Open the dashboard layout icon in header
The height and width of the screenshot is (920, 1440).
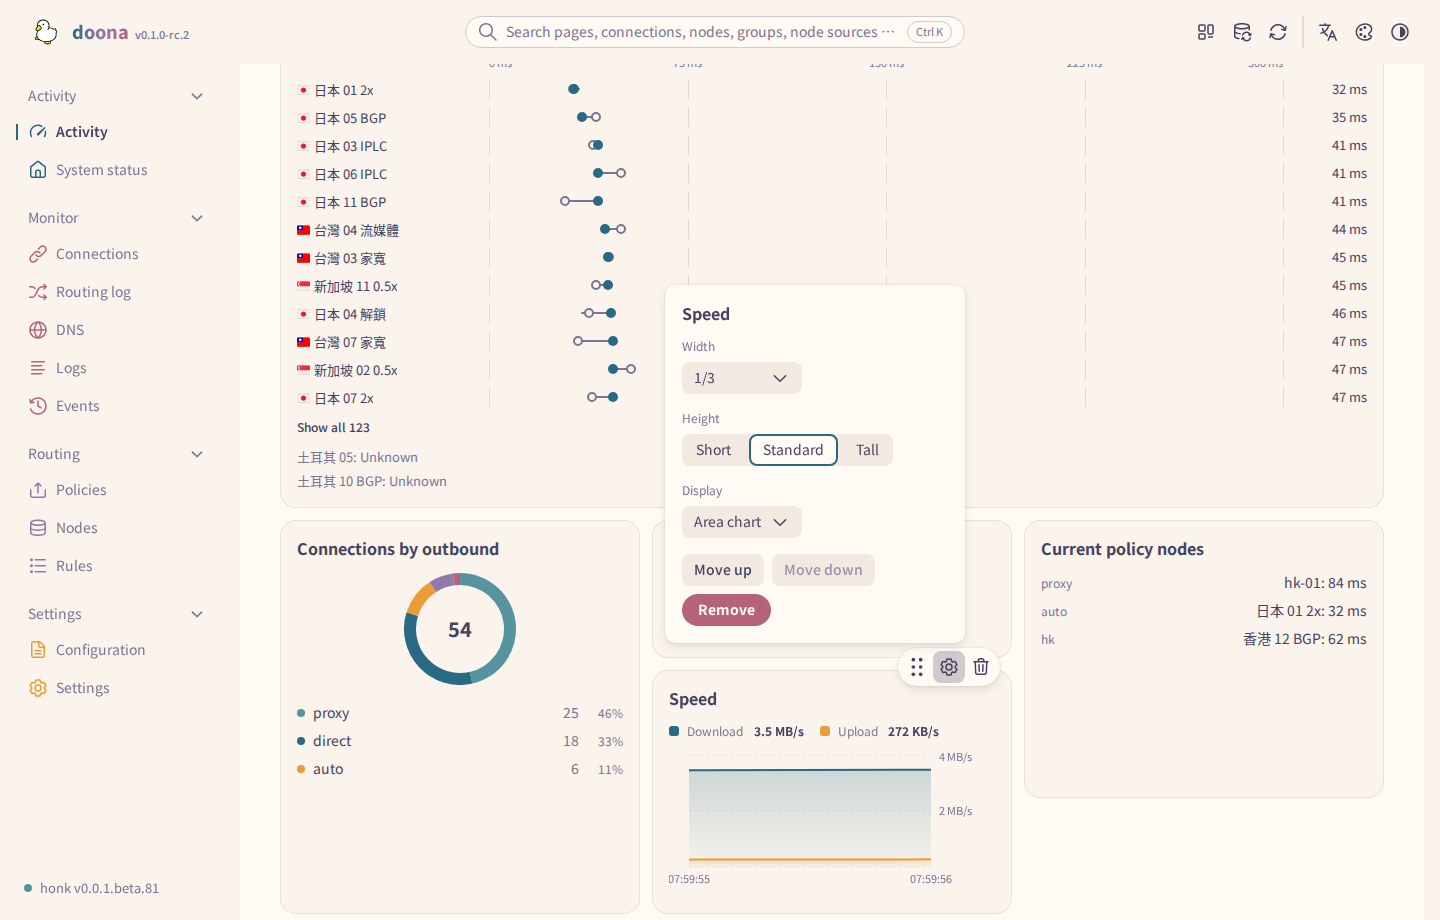(x=1206, y=32)
